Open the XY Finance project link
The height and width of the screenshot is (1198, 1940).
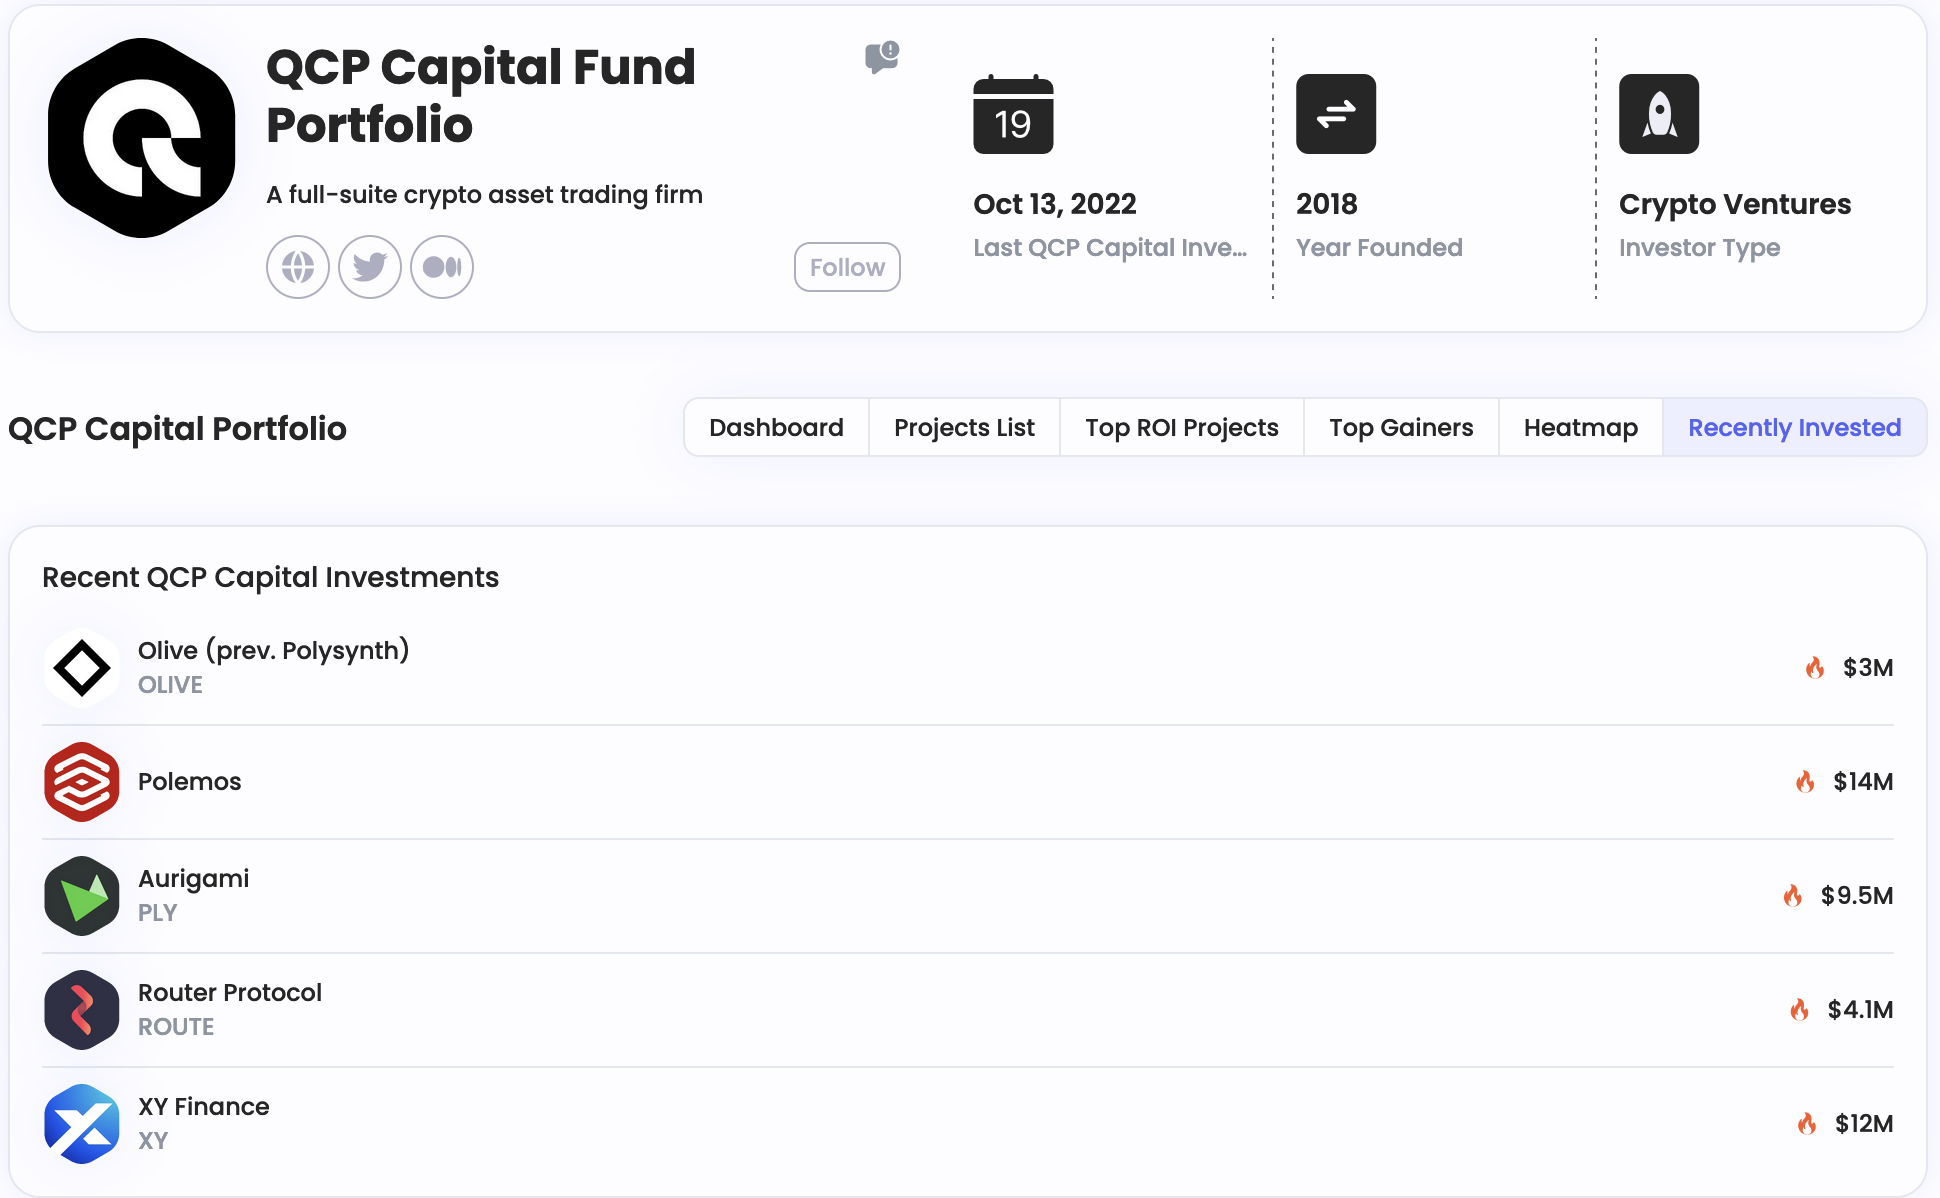204,1107
